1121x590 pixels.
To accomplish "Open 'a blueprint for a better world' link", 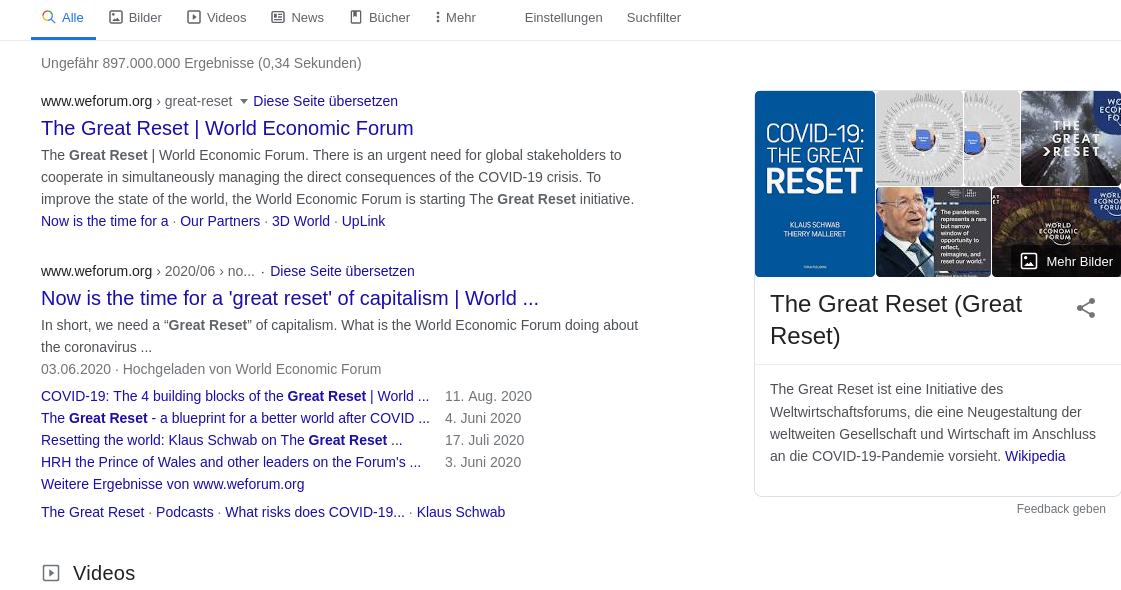I will (x=235, y=418).
